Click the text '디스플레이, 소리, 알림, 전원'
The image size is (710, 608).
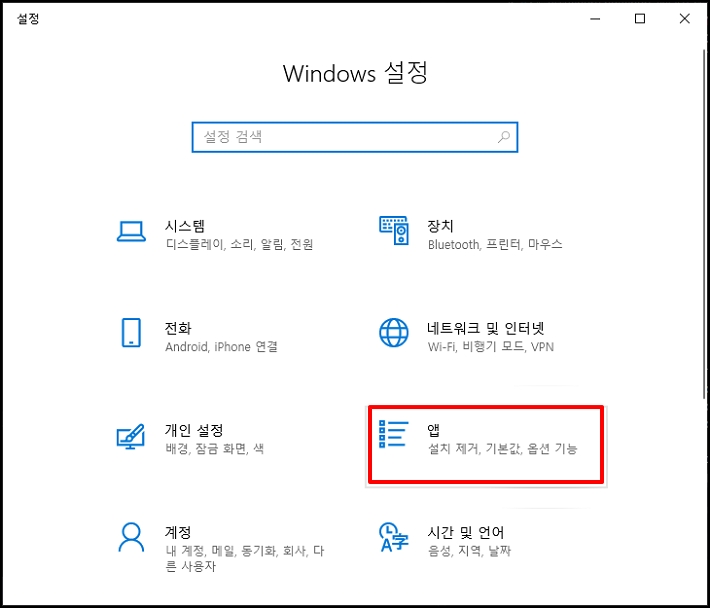click(x=240, y=244)
